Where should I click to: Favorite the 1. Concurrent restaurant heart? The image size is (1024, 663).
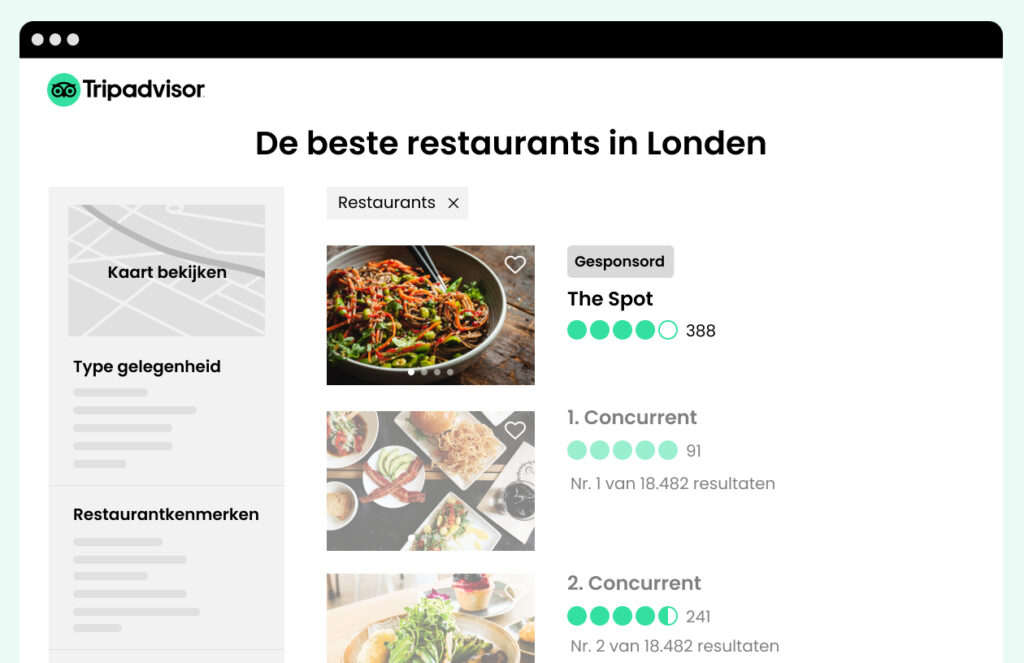tap(515, 430)
